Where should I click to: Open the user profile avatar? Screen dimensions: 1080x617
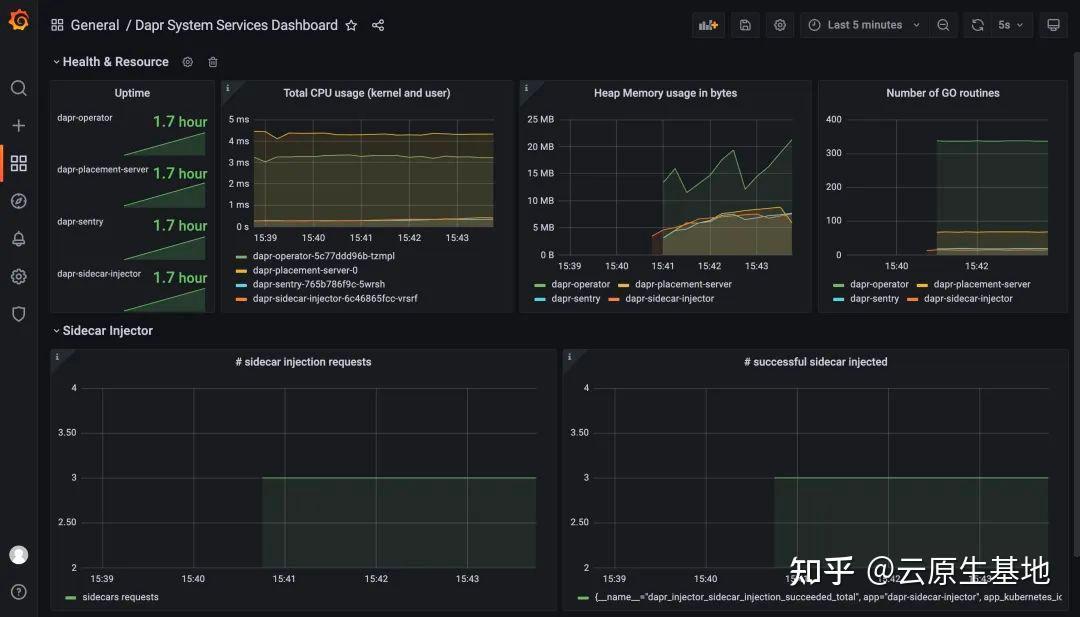pos(18,554)
